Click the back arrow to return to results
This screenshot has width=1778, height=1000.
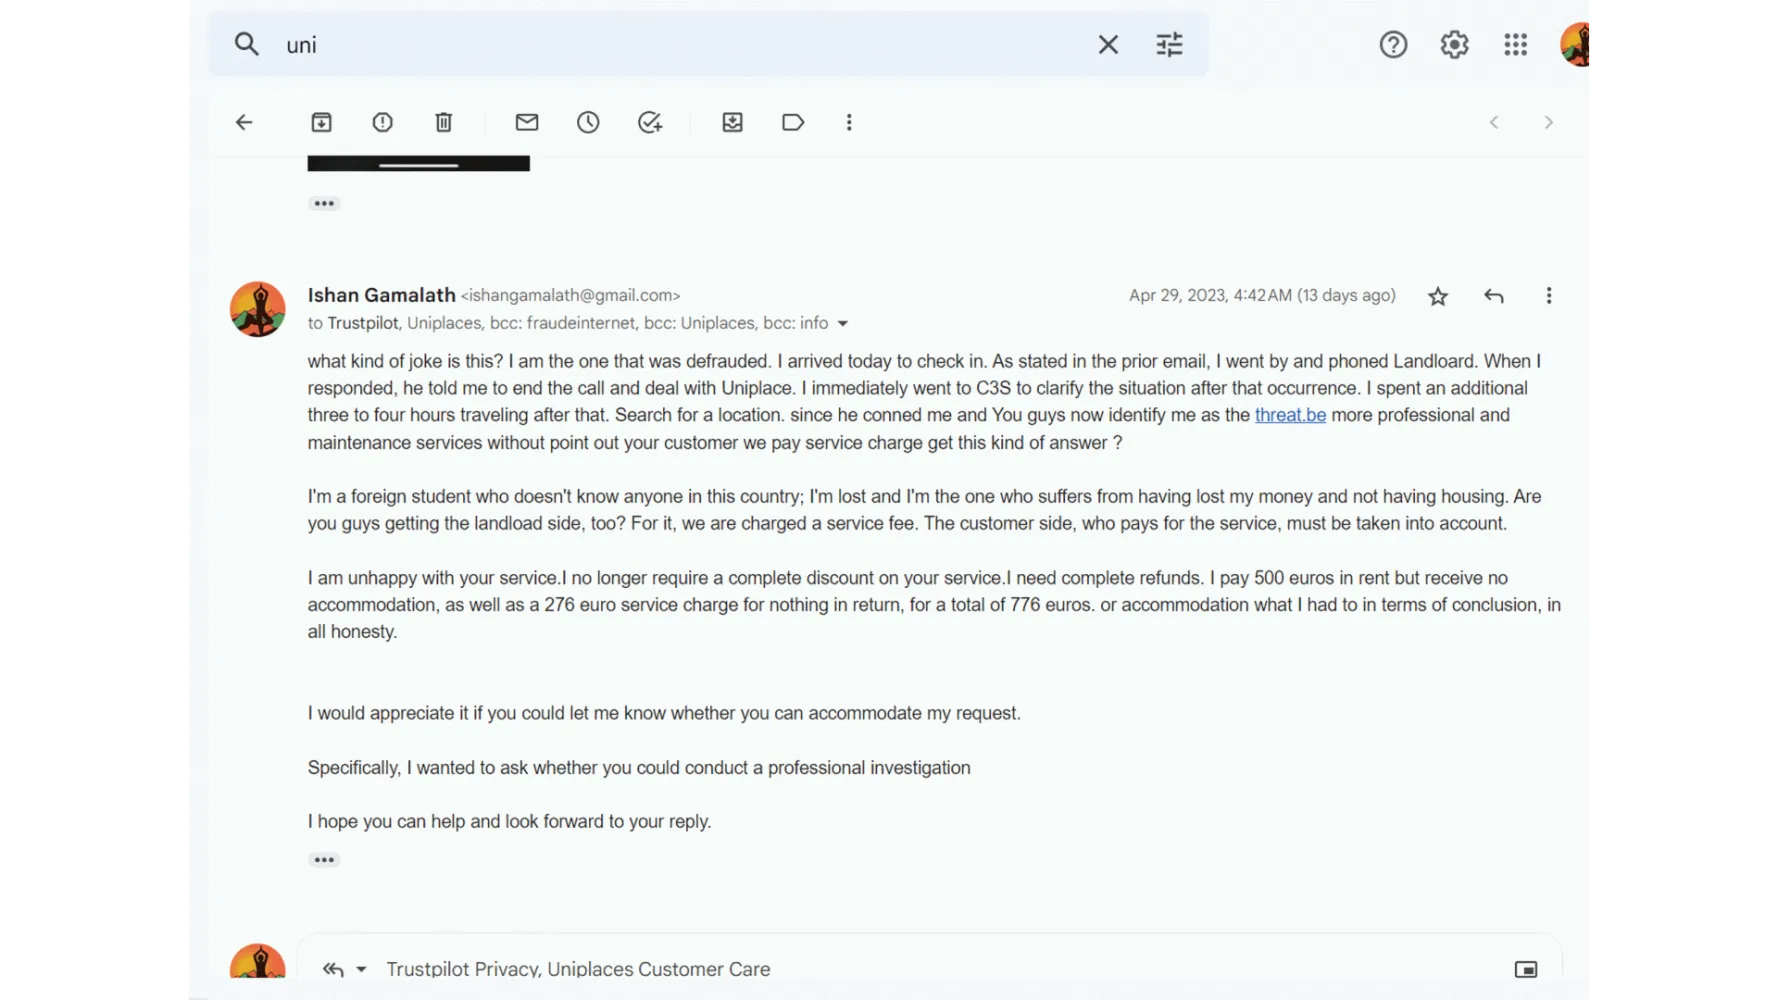[x=244, y=122]
